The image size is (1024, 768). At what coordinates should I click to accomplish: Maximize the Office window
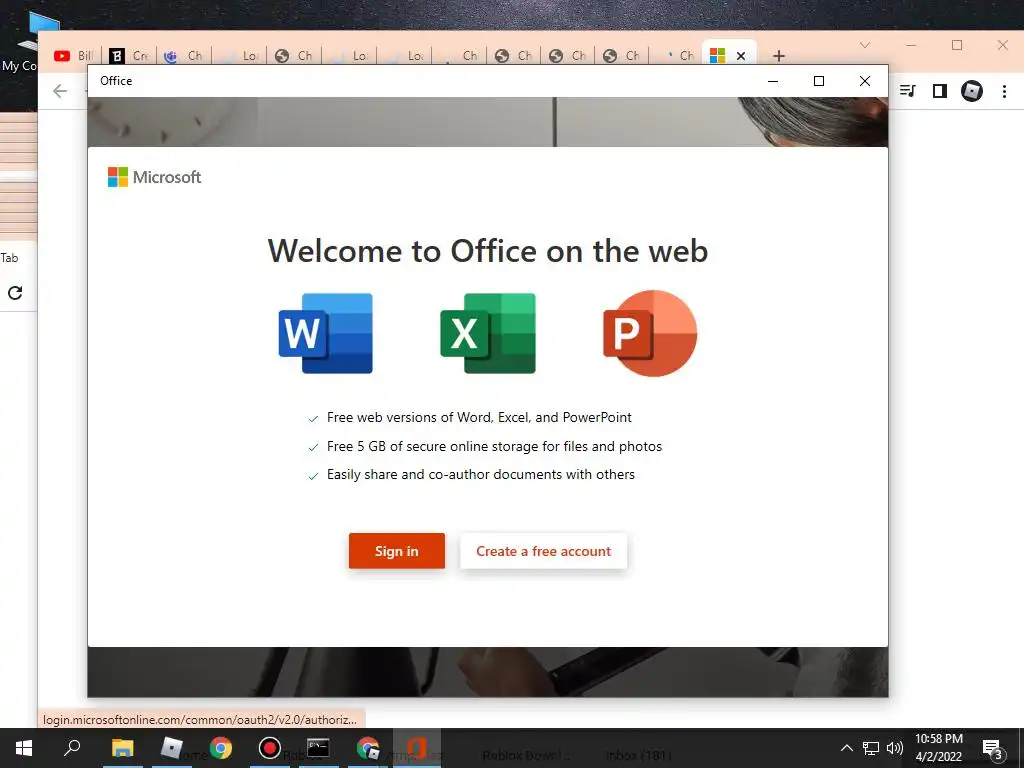819,81
